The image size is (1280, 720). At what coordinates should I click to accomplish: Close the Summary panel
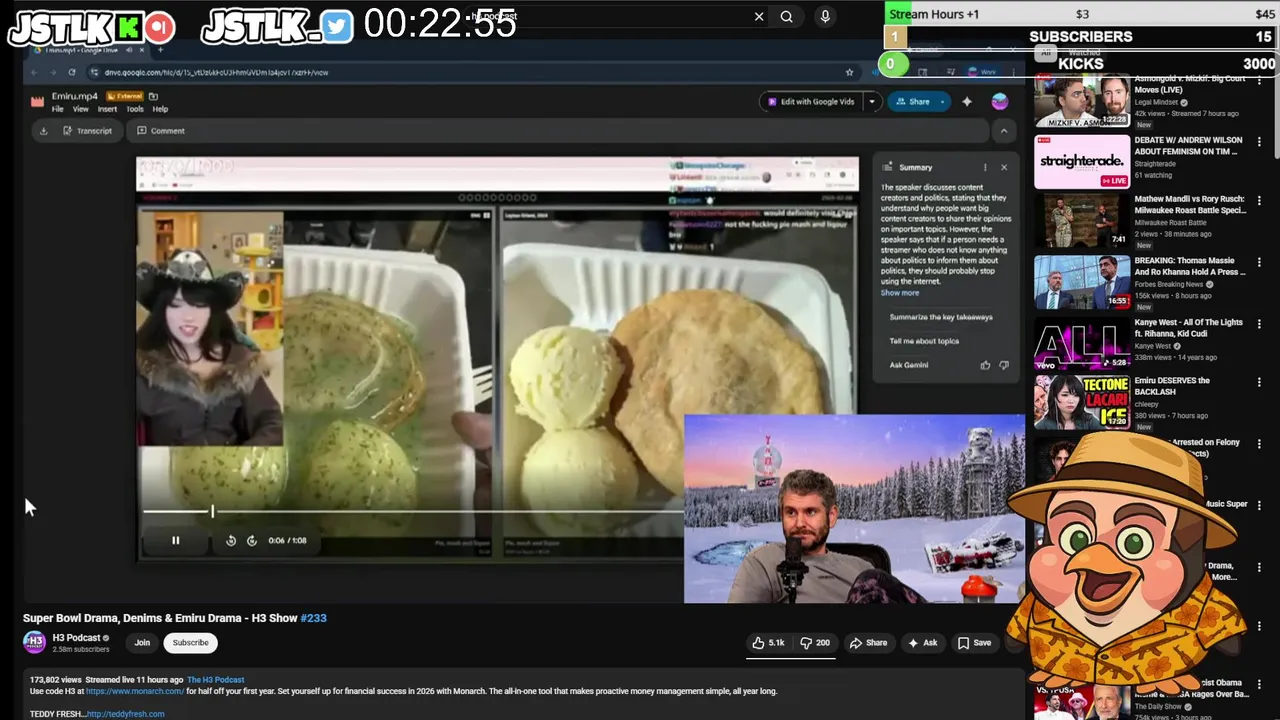coord(1004,167)
